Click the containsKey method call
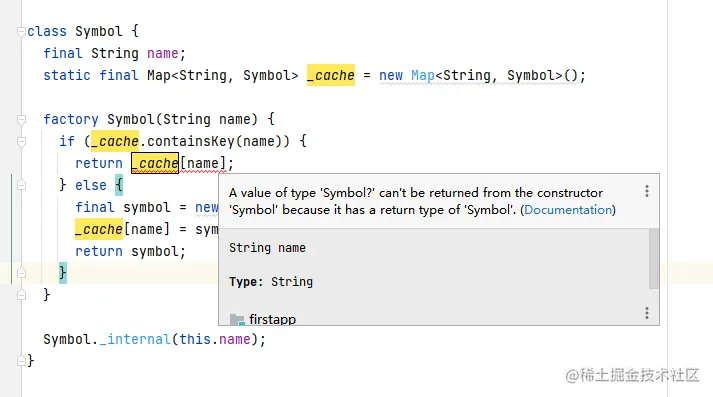The width and height of the screenshot is (713, 397). (191, 141)
